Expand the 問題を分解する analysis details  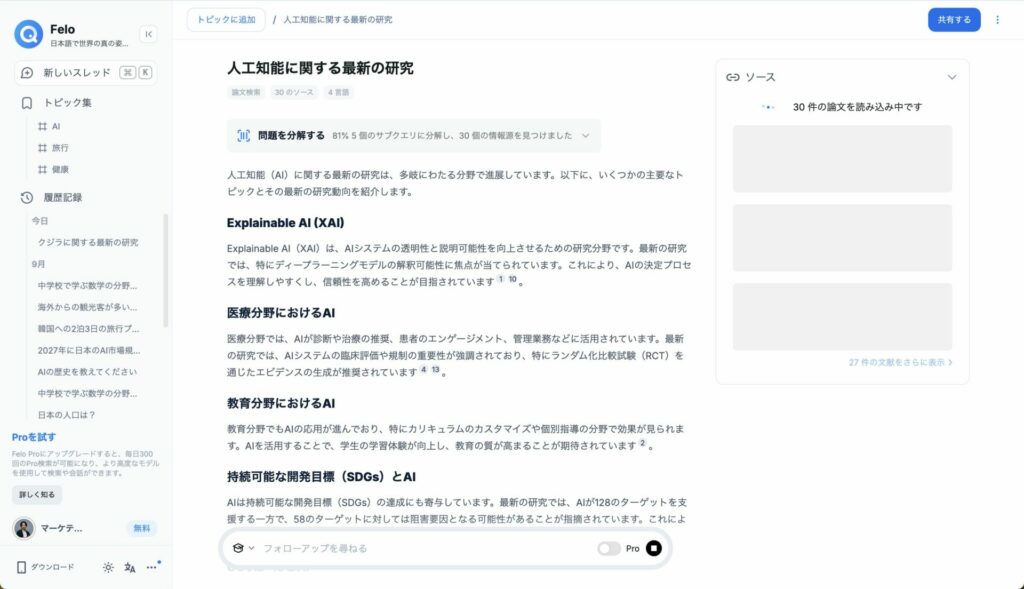coord(584,135)
